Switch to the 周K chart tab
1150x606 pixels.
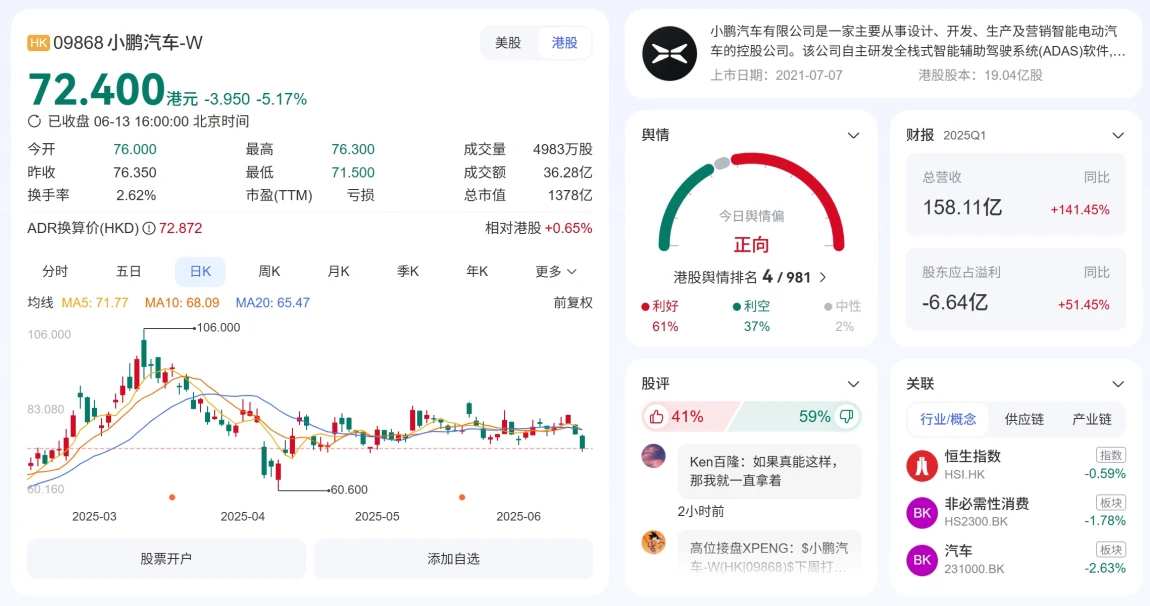click(270, 271)
